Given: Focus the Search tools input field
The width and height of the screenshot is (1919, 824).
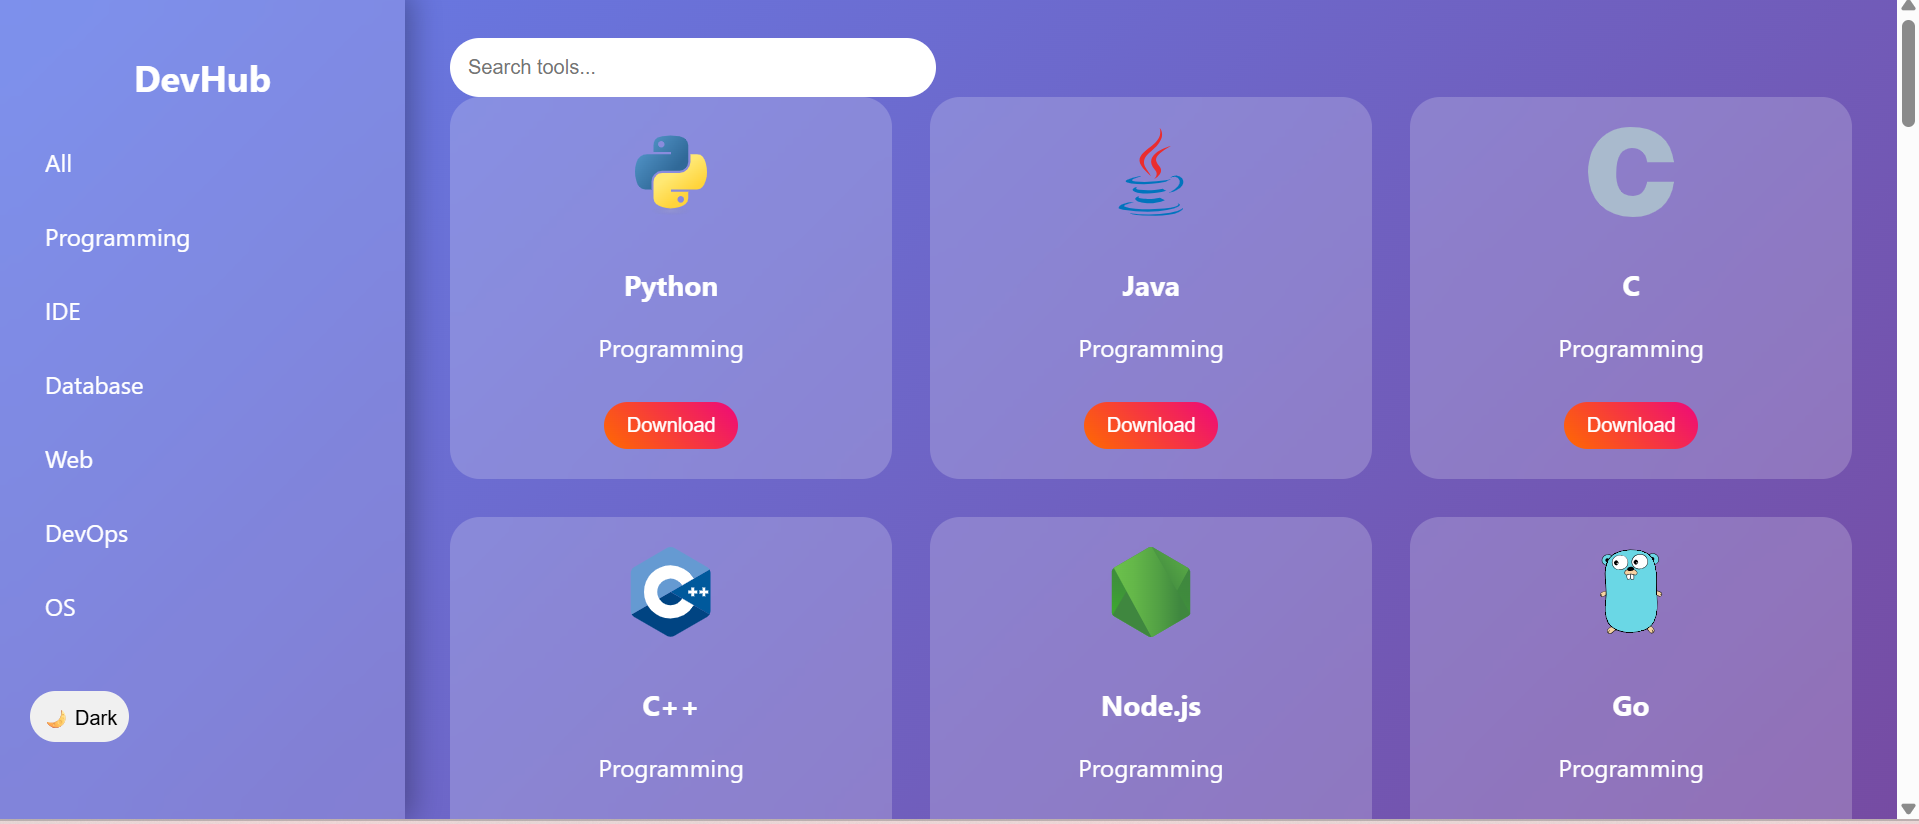Looking at the screenshot, I should (x=692, y=67).
